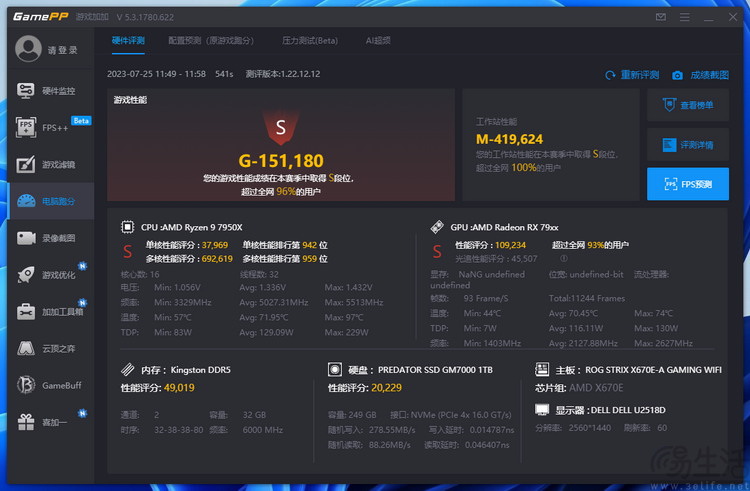This screenshot has height=491, width=750.
Task: Click ROG STRIX X670E-A GAMING WIFI label
Action: tap(653, 370)
